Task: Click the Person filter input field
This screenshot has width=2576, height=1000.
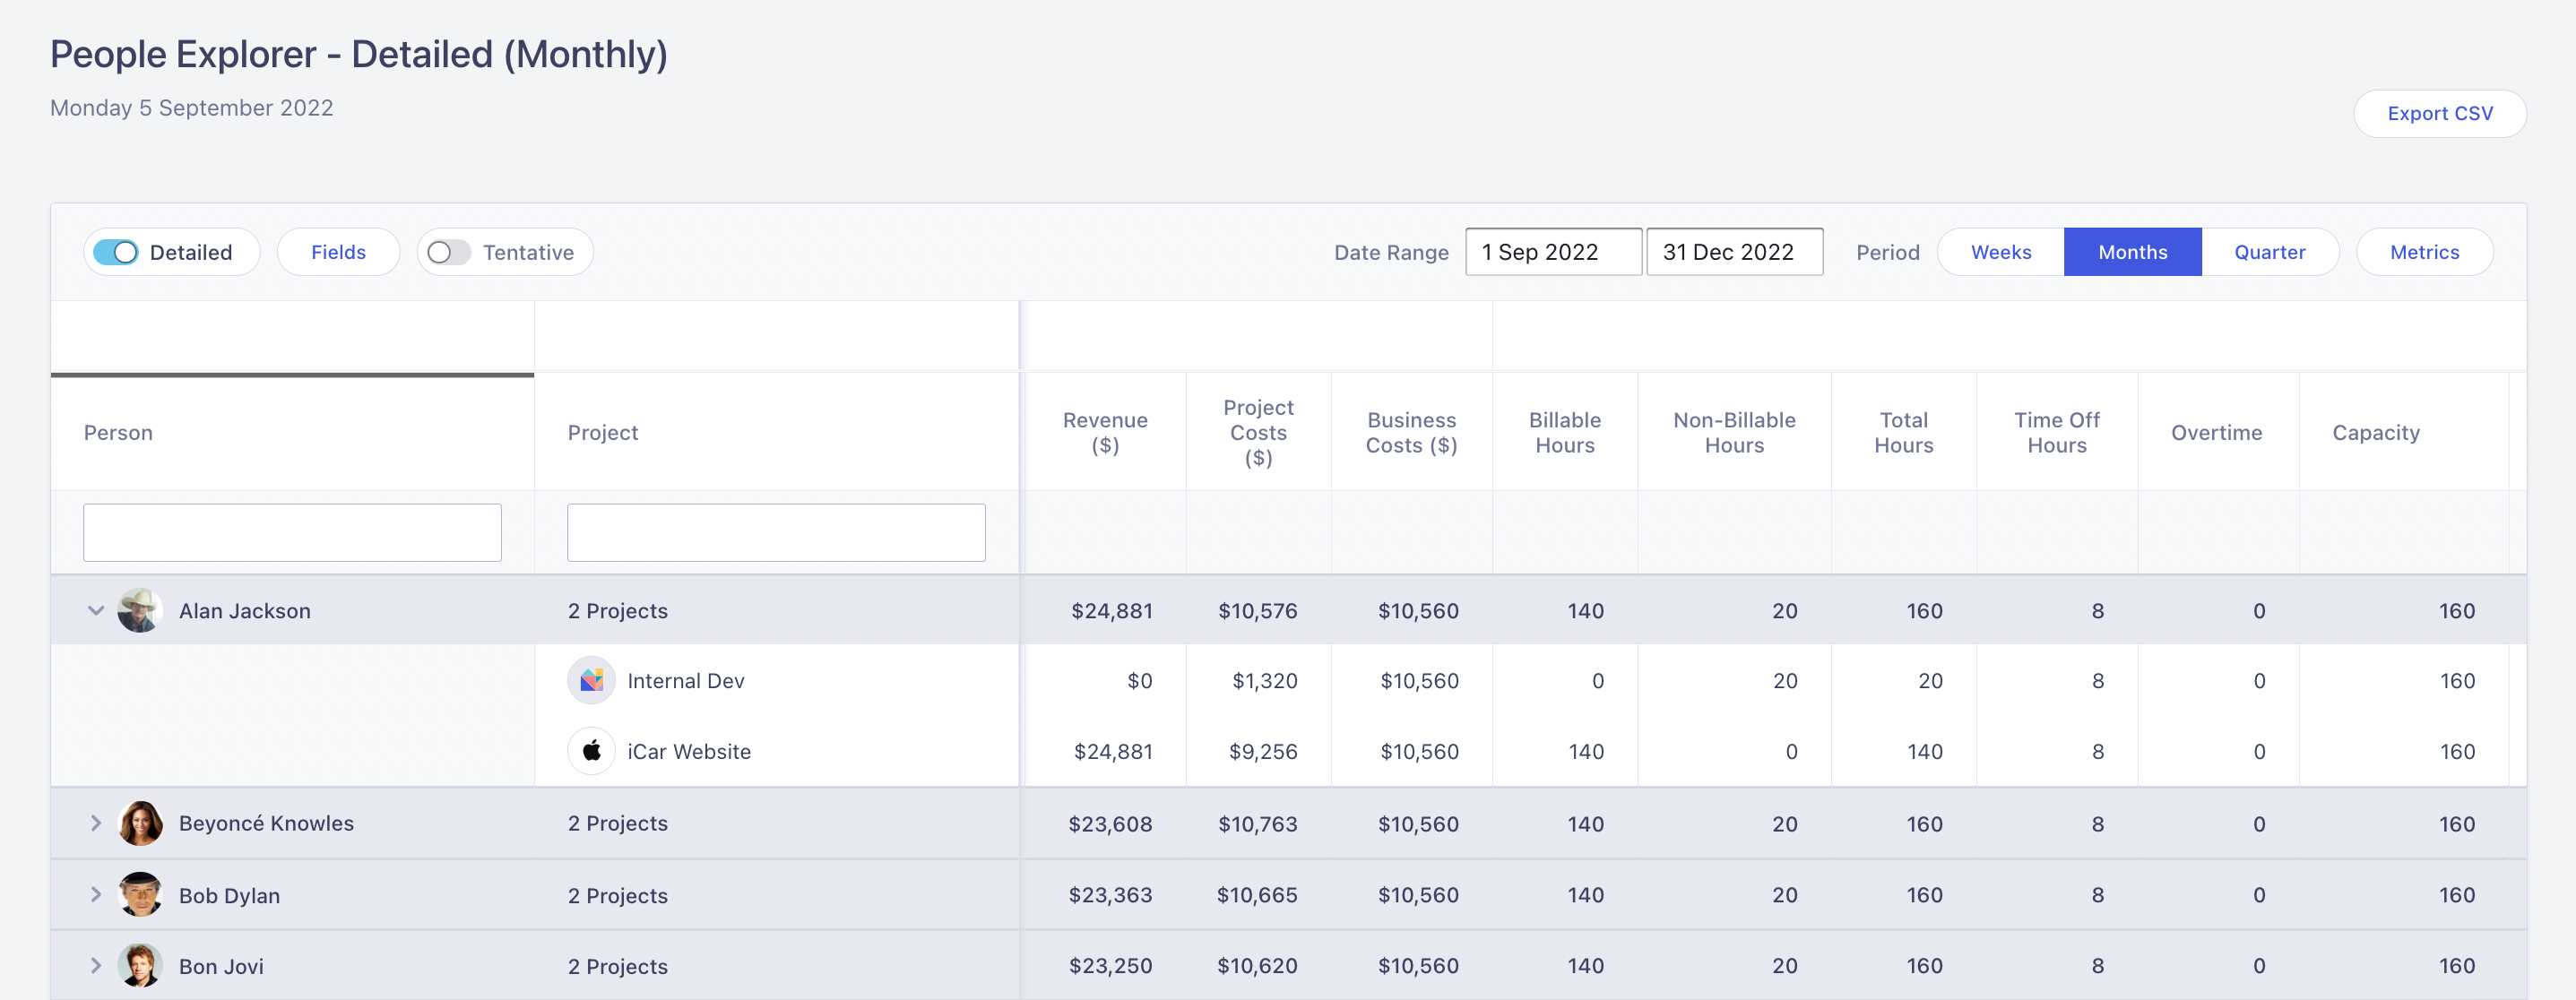Action: (x=291, y=532)
